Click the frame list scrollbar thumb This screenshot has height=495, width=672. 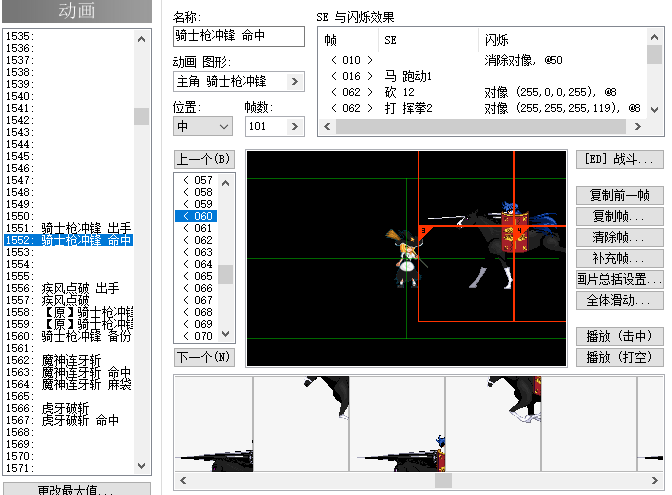click(x=226, y=274)
